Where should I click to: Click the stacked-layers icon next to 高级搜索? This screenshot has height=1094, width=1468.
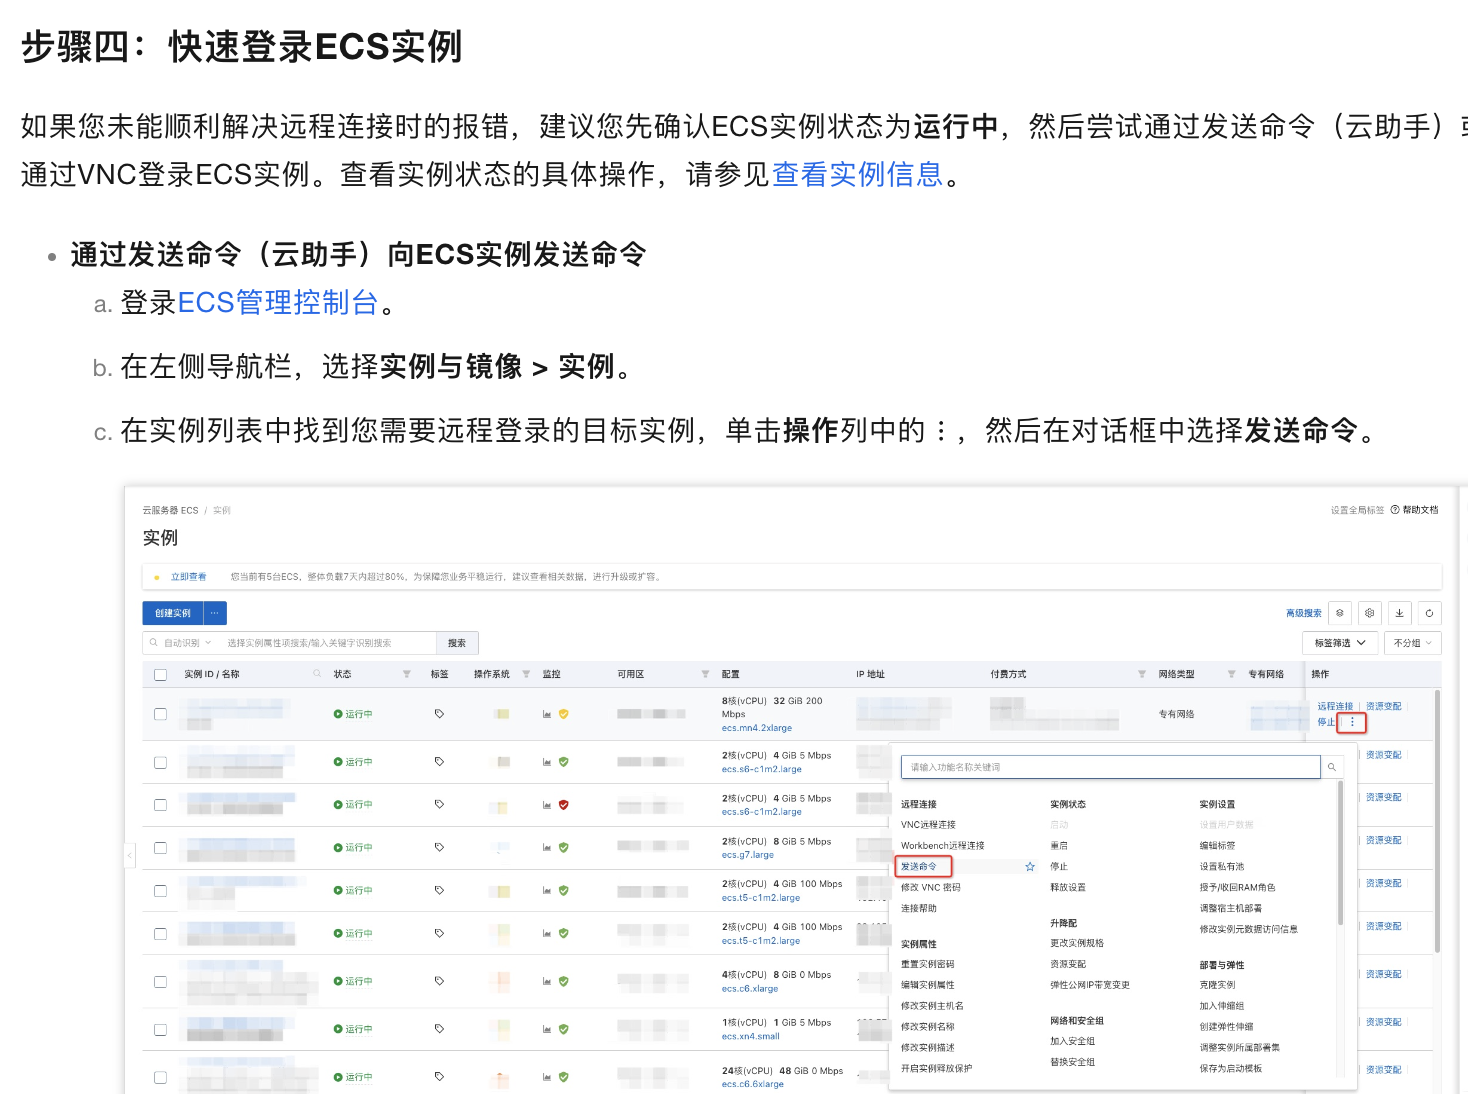pos(1340,613)
